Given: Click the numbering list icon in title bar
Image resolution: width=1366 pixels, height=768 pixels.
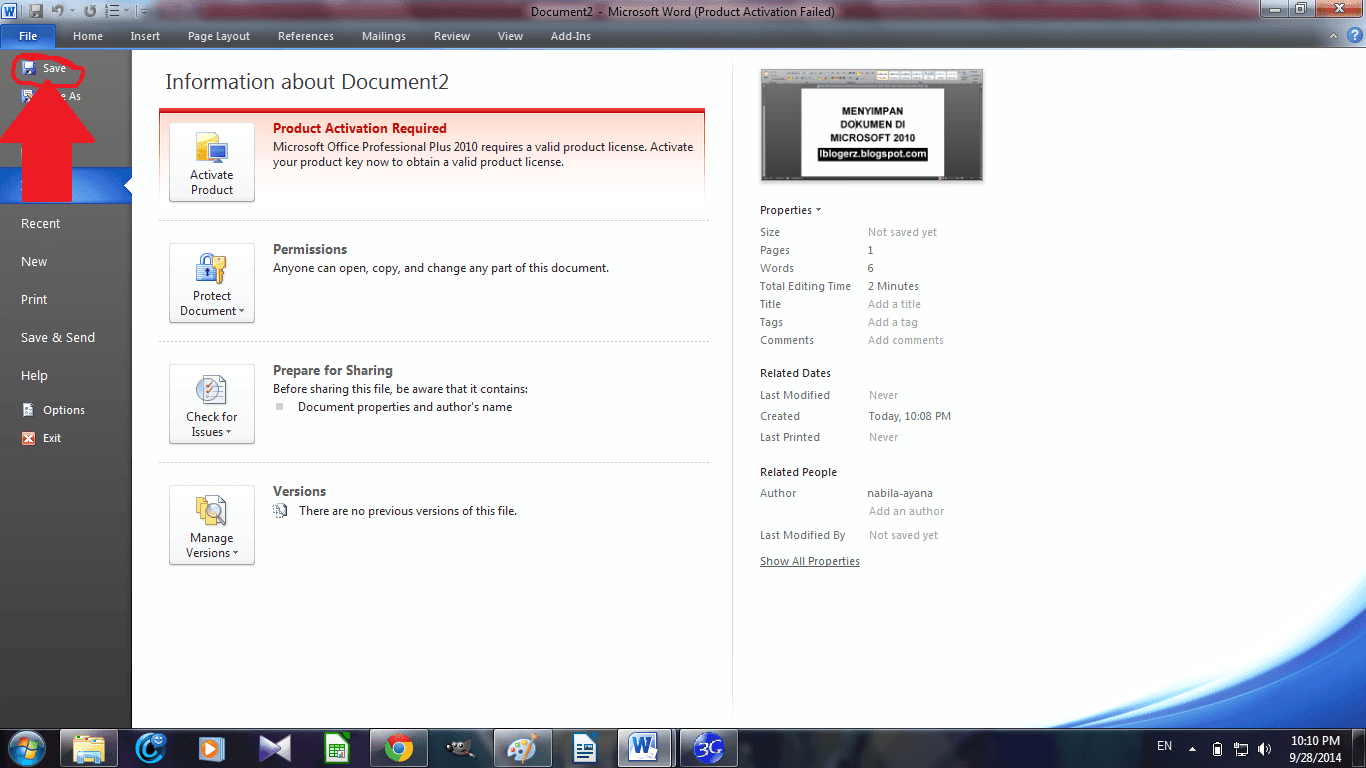Looking at the screenshot, I should point(112,11).
